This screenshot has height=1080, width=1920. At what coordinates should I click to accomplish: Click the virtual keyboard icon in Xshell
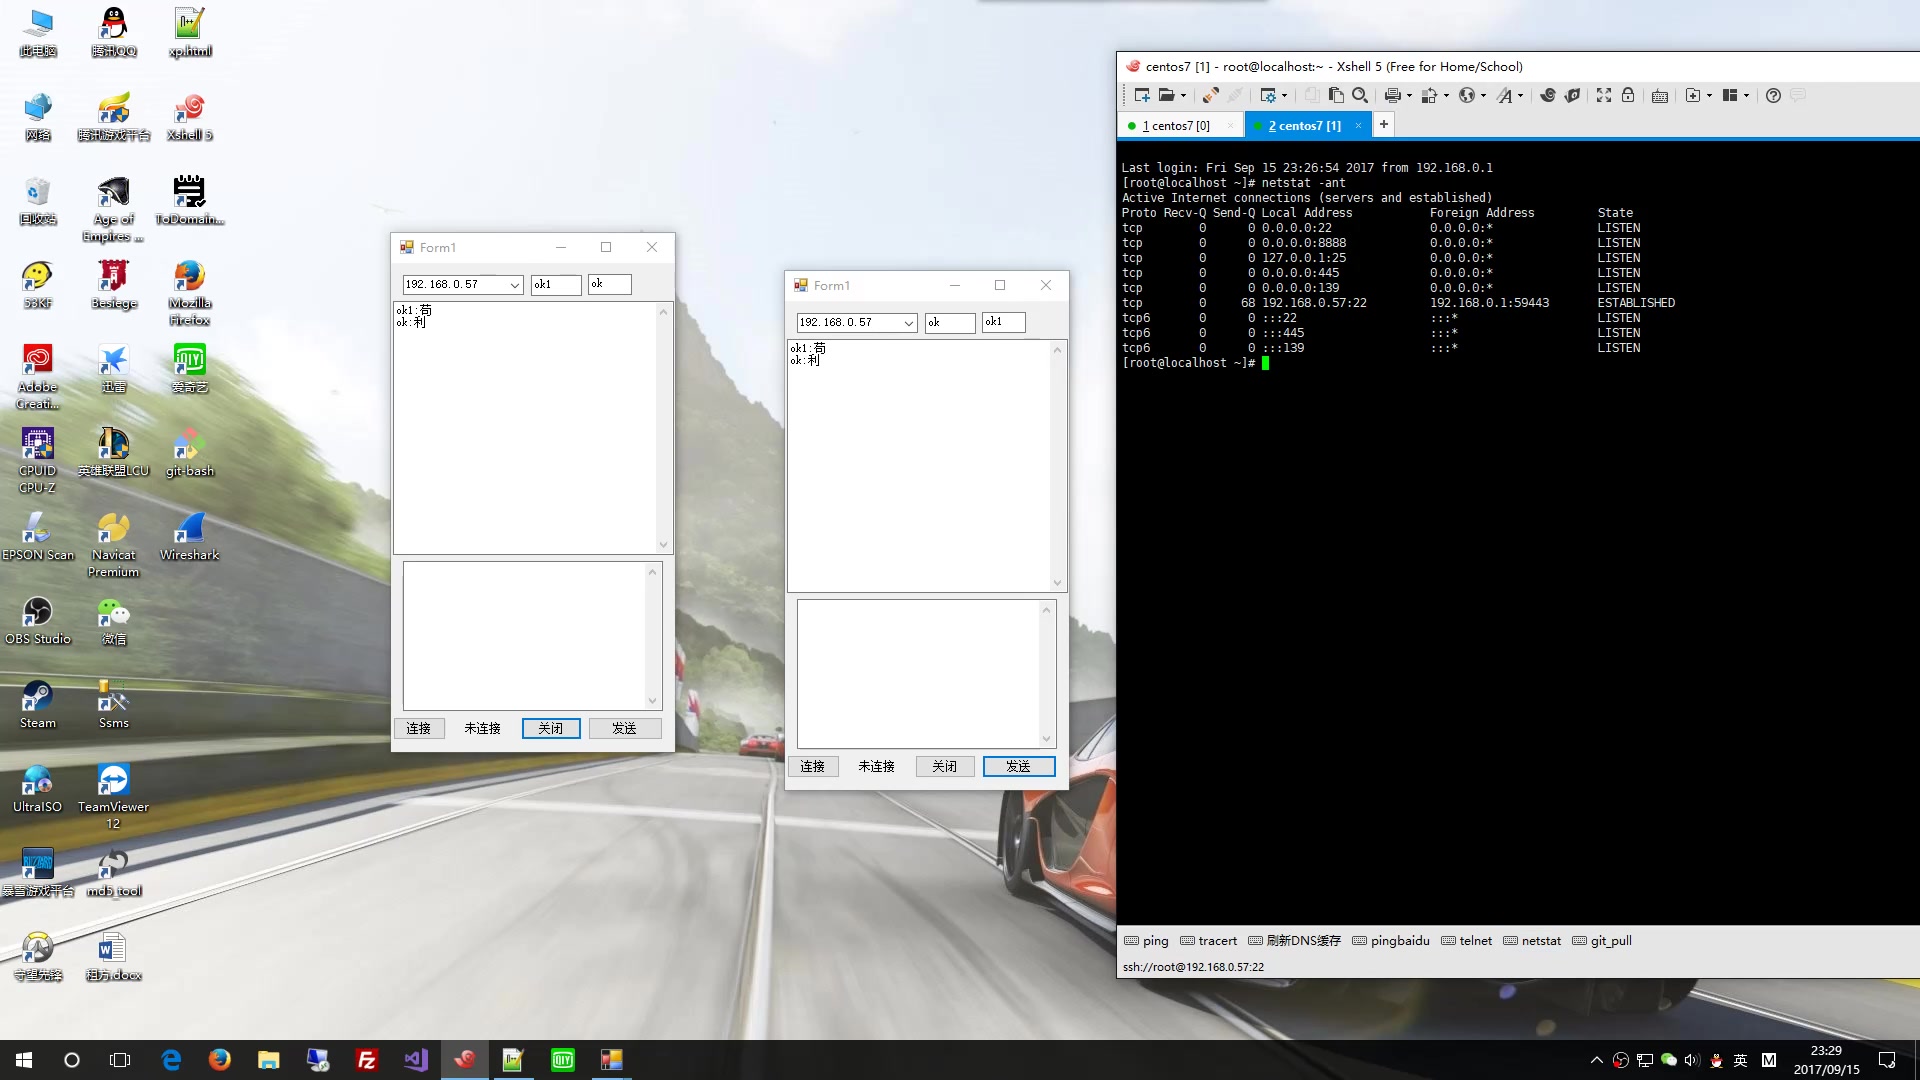1660,96
